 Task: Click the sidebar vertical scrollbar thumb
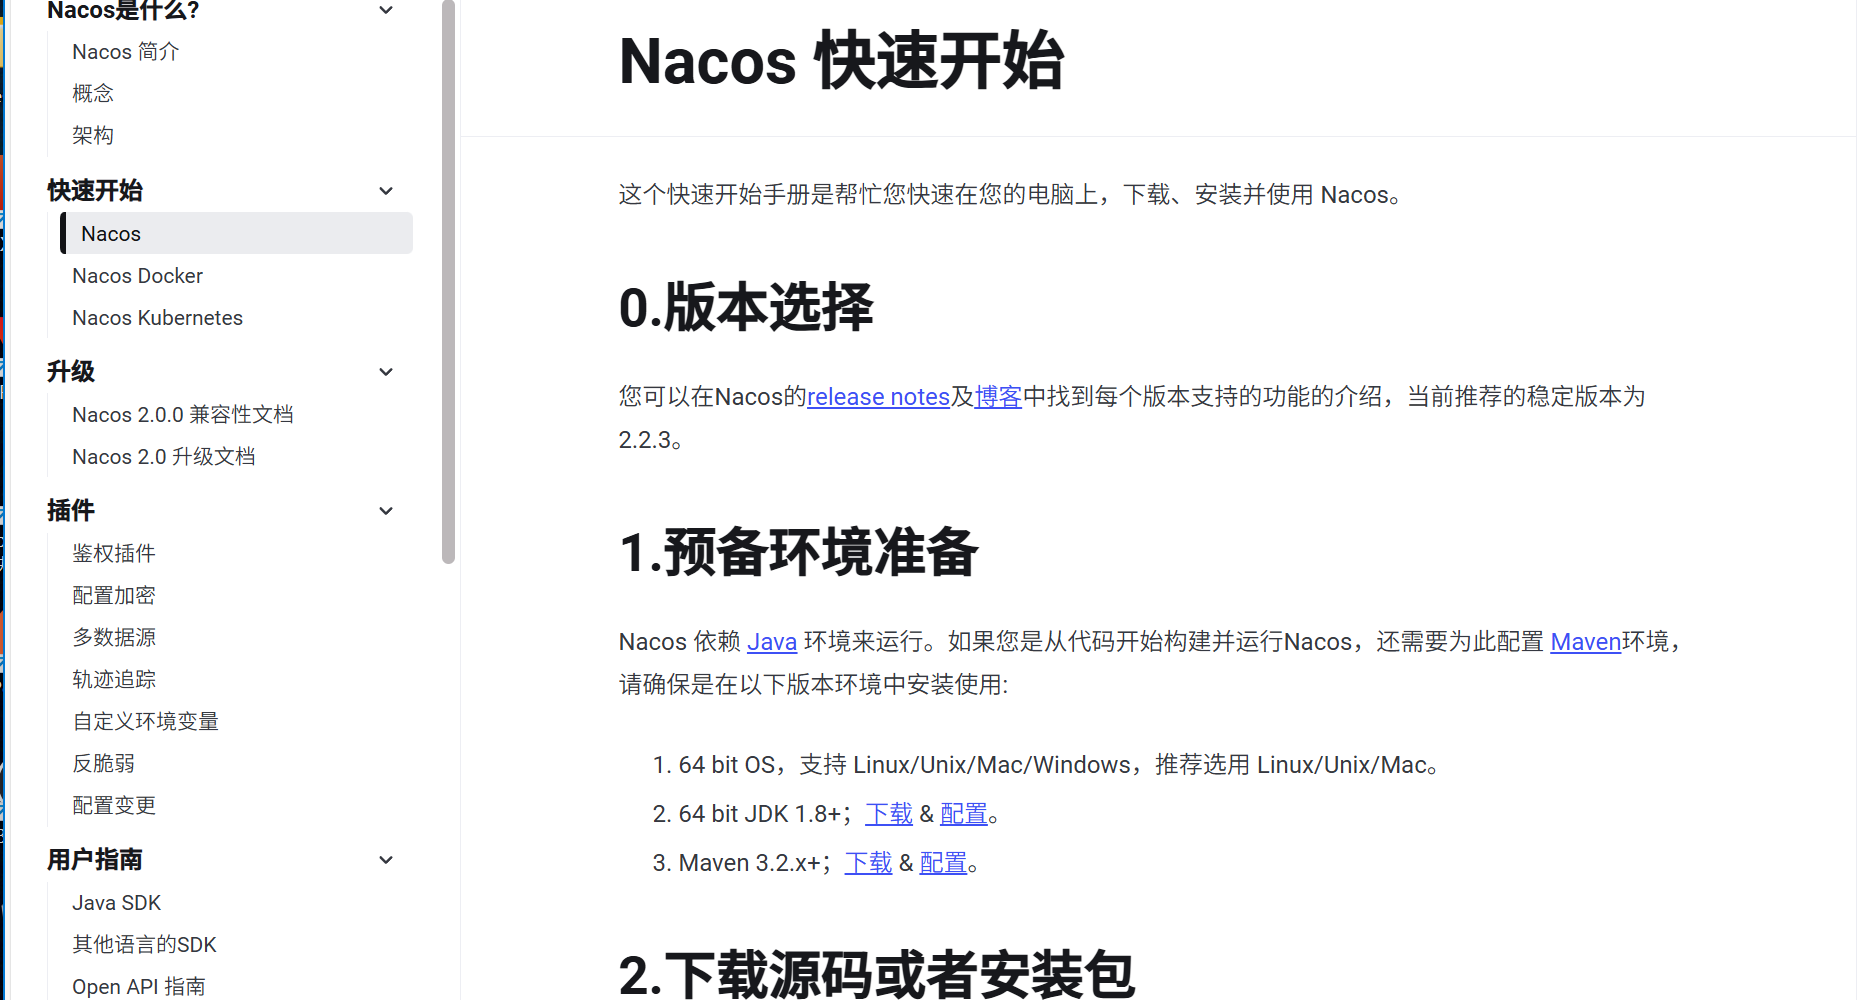pyautogui.click(x=448, y=282)
